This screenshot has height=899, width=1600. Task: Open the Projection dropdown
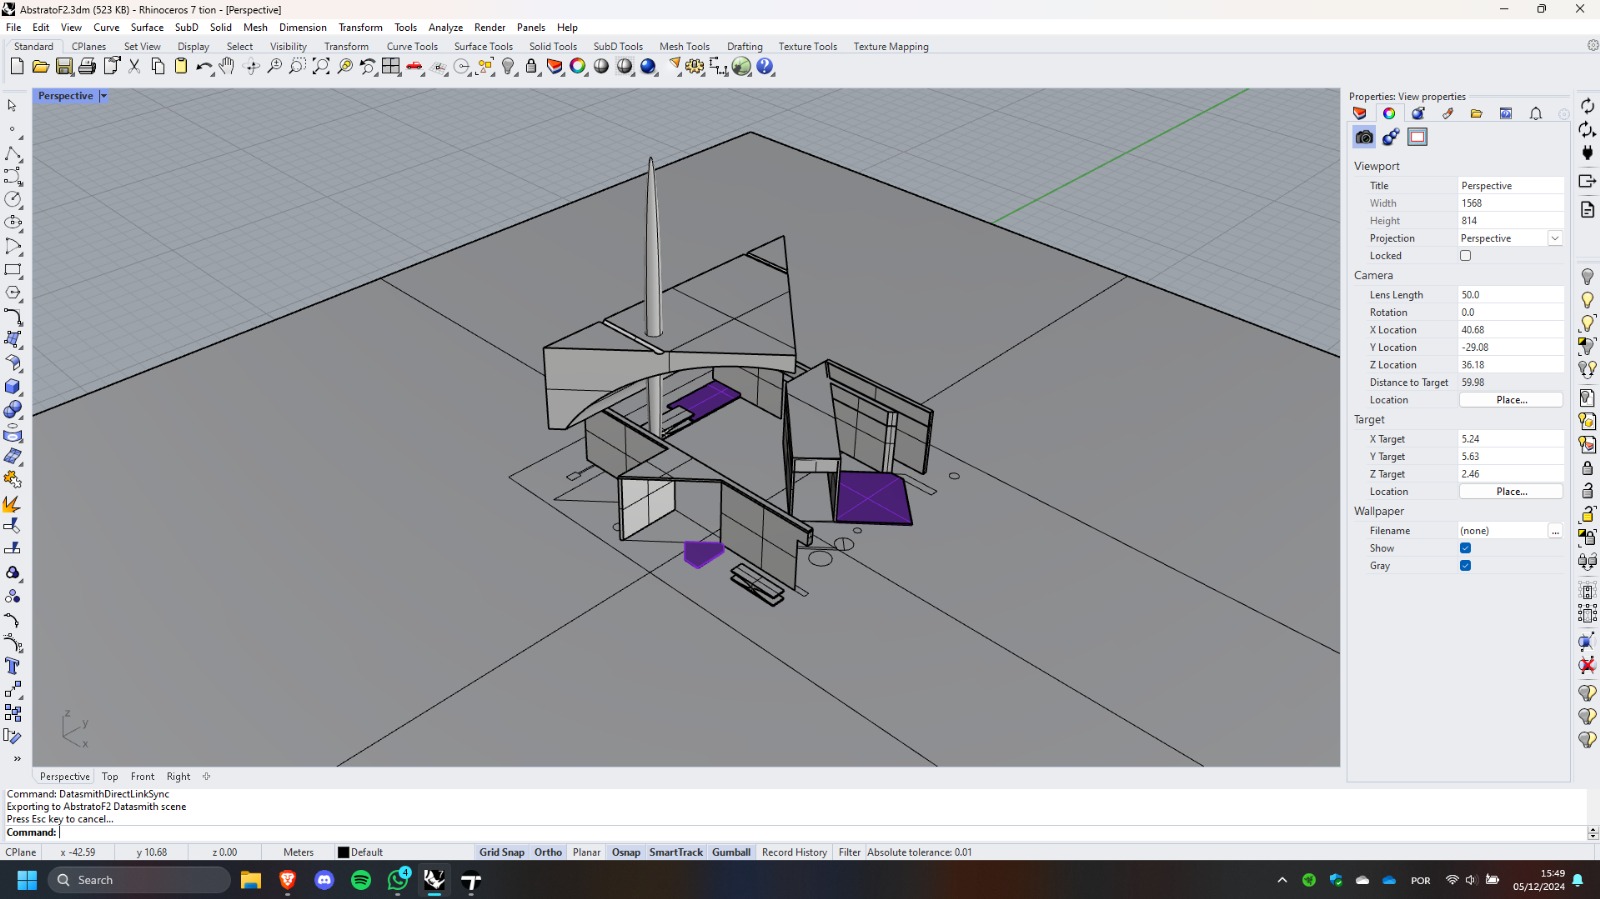click(x=1554, y=238)
